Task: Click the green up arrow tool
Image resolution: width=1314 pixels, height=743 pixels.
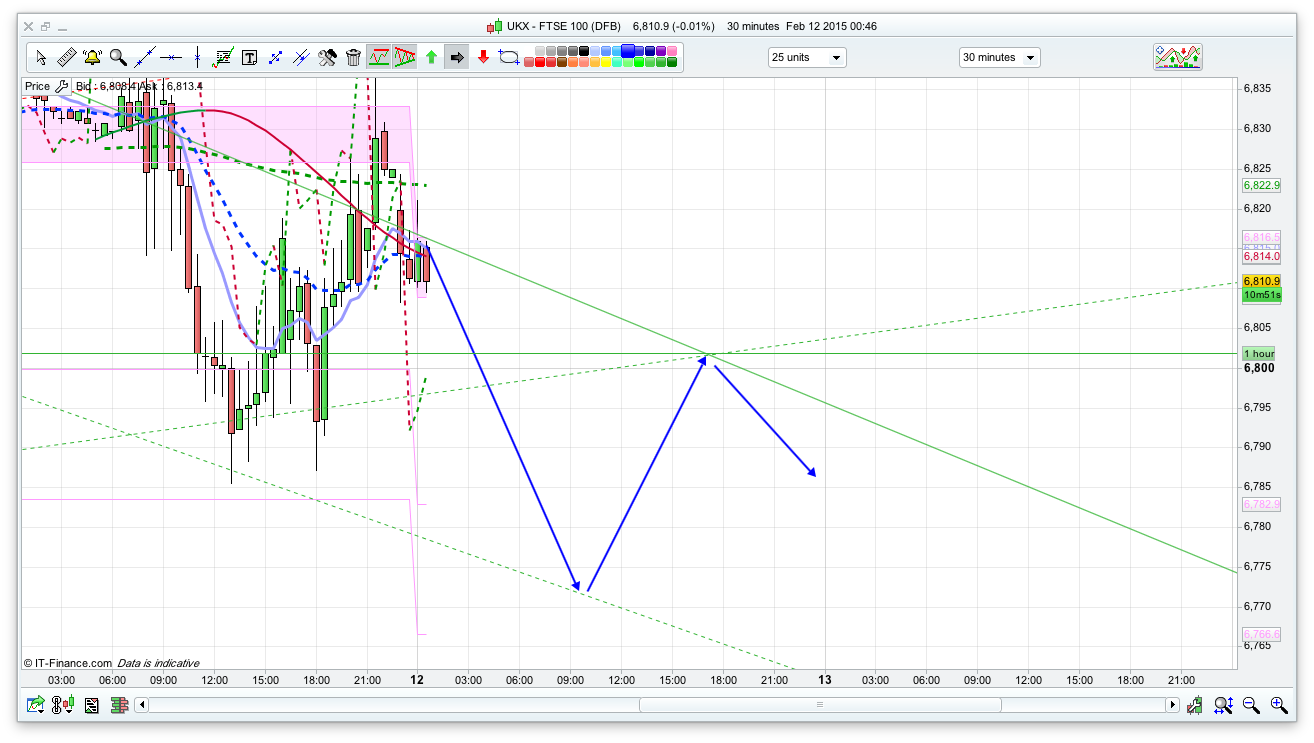Action: pos(431,58)
